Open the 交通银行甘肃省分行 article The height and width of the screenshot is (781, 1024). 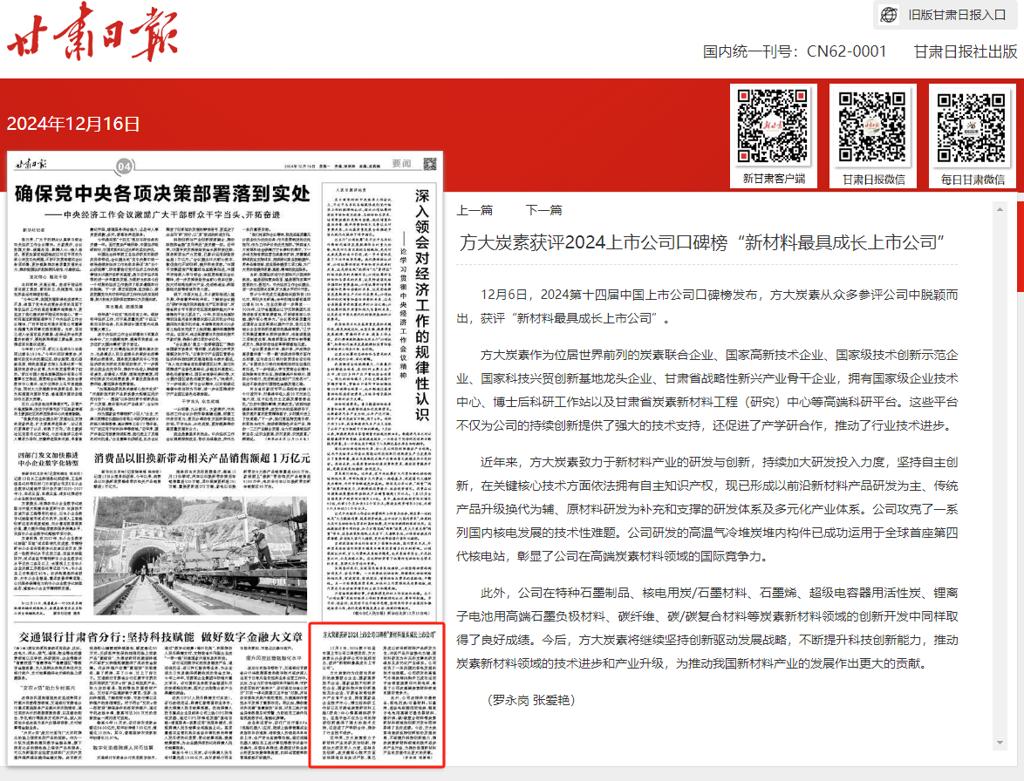click(x=161, y=636)
